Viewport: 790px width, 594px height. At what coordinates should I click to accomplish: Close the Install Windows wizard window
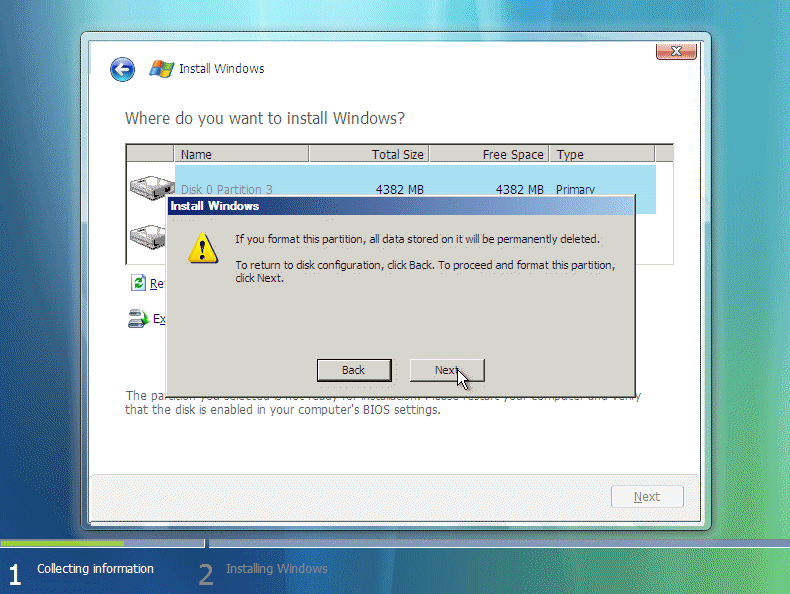[676, 51]
